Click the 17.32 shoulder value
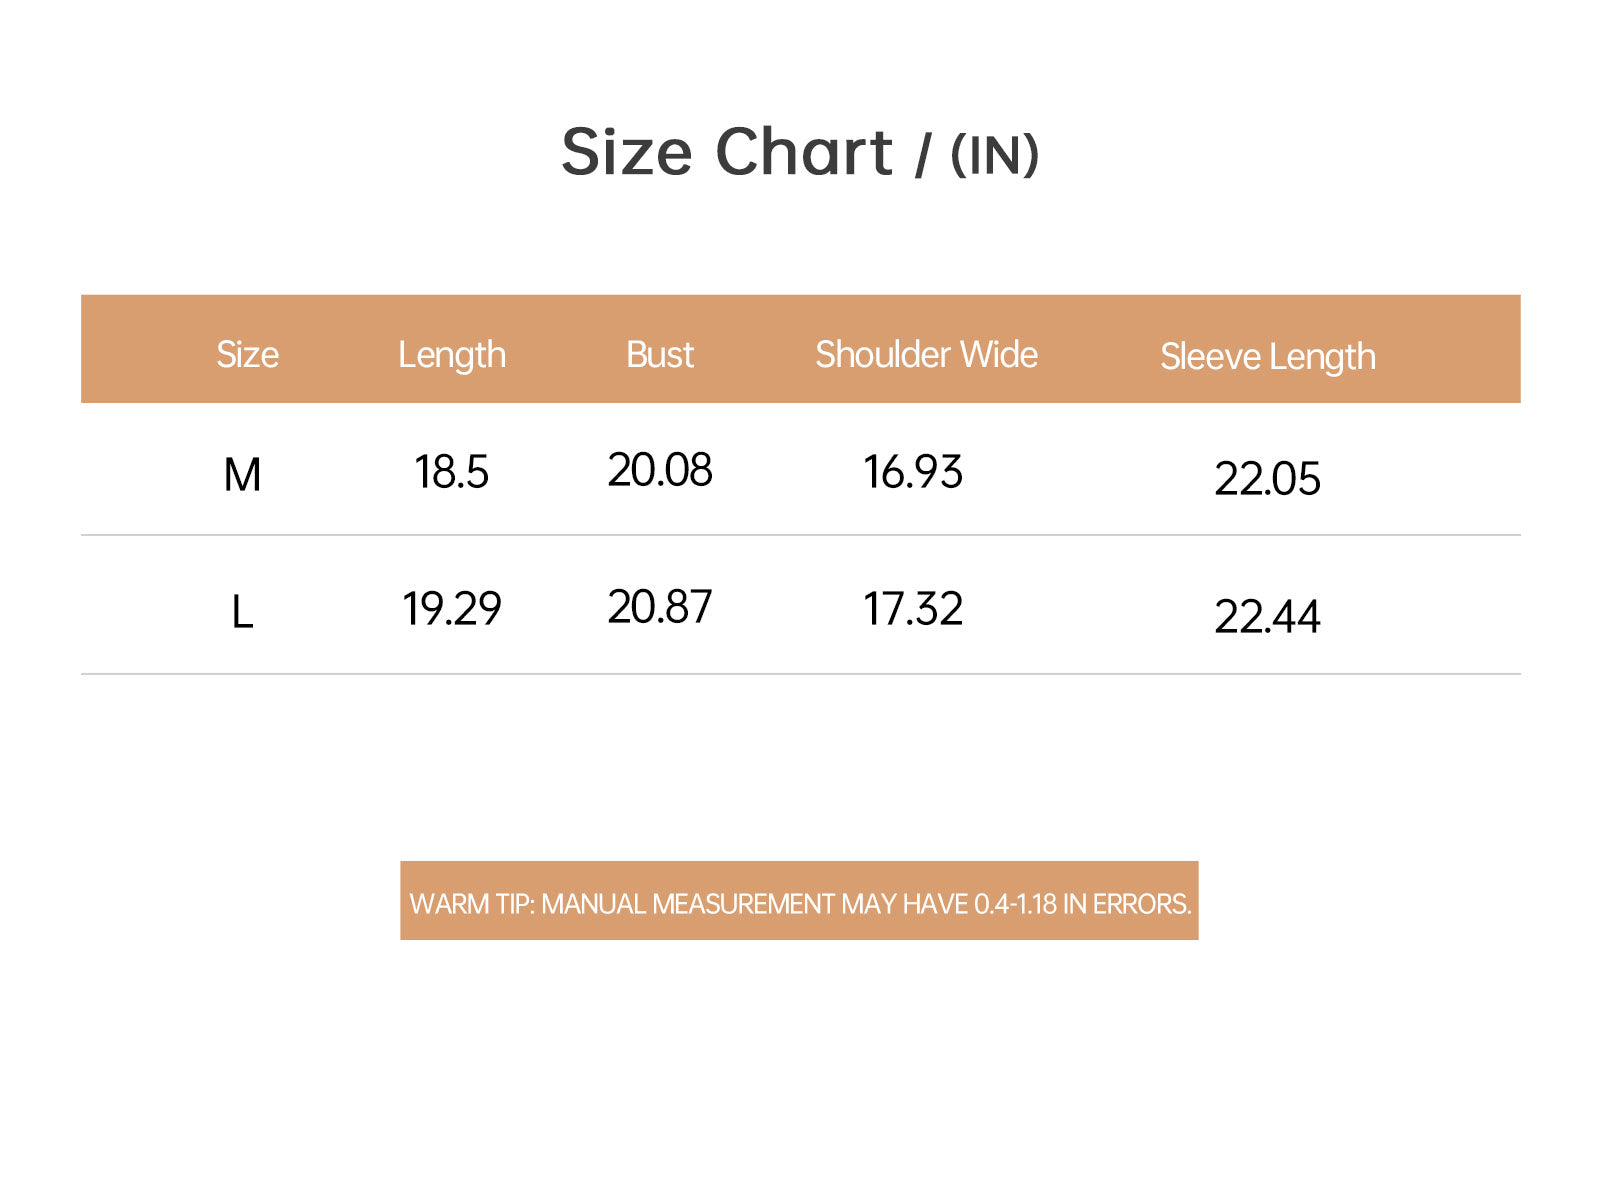Image resolution: width=1600 pixels, height=1200 pixels. pos(913,608)
